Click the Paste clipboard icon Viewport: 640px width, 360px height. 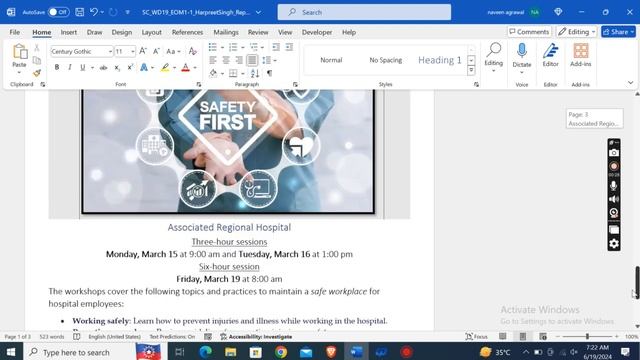coord(19,52)
